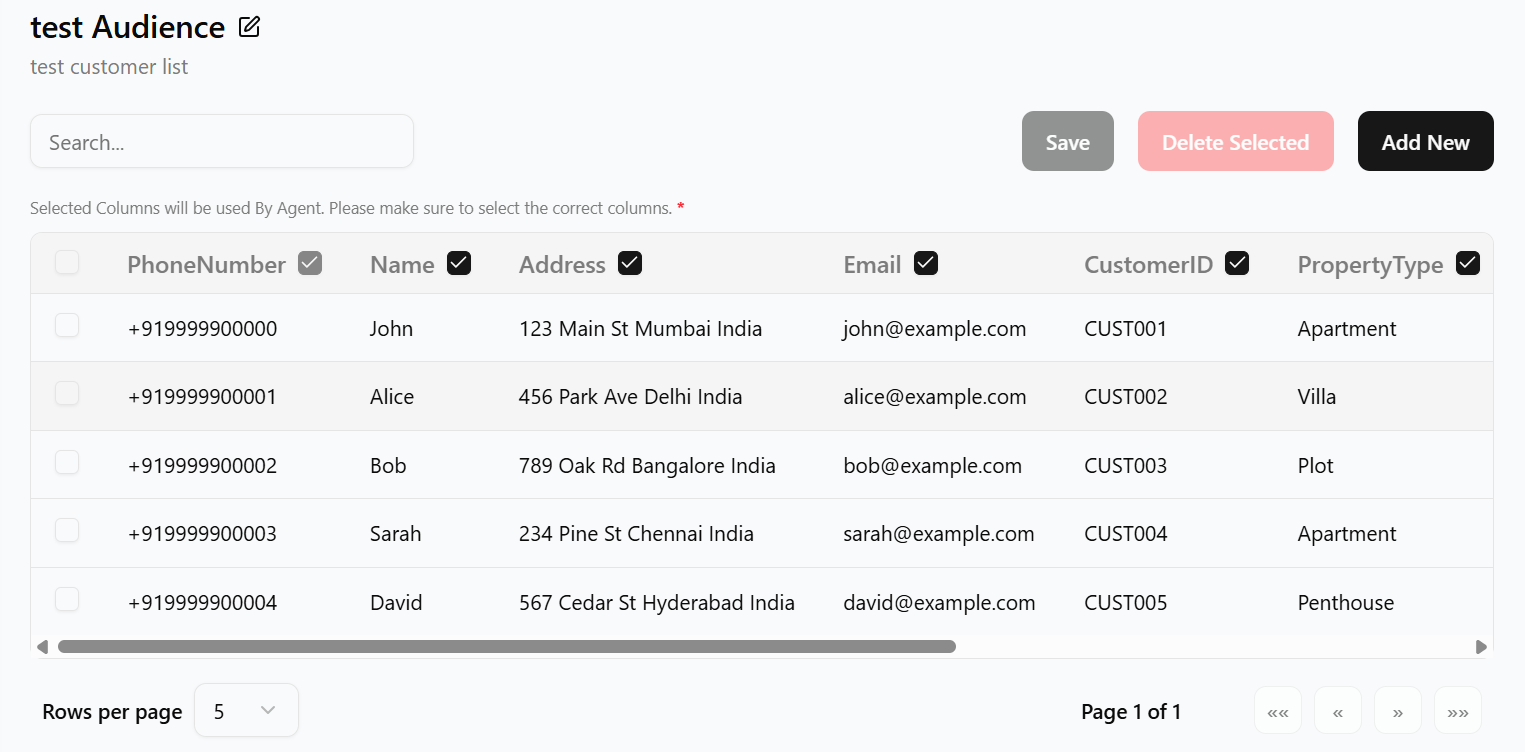The height and width of the screenshot is (752, 1525).
Task: Toggle the CustomerID column checkbox
Action: [1237, 263]
